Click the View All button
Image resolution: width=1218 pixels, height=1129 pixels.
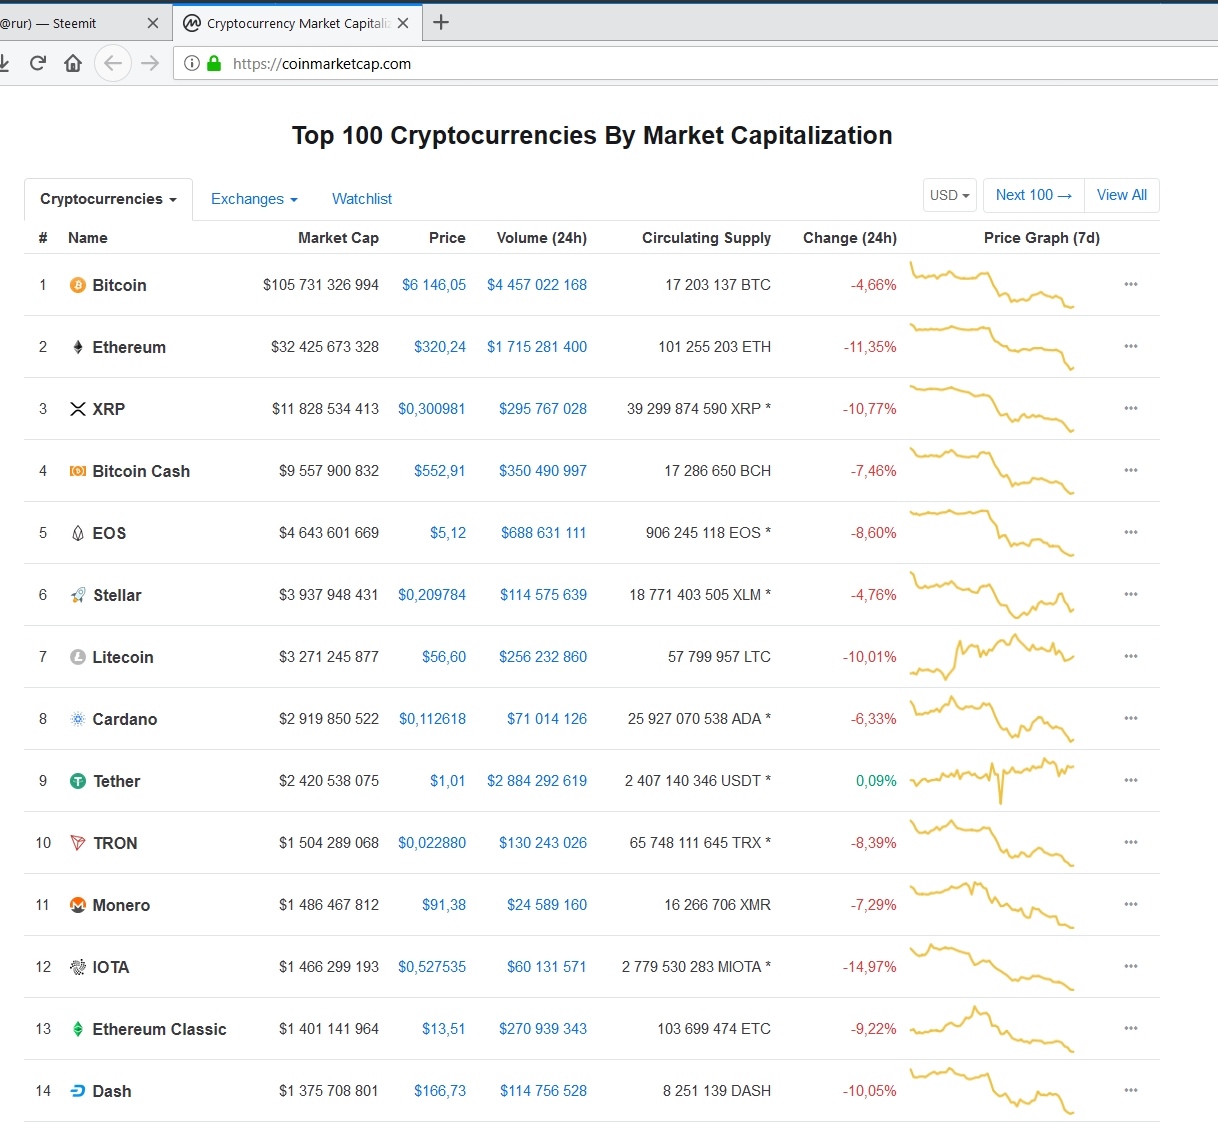click(1122, 195)
